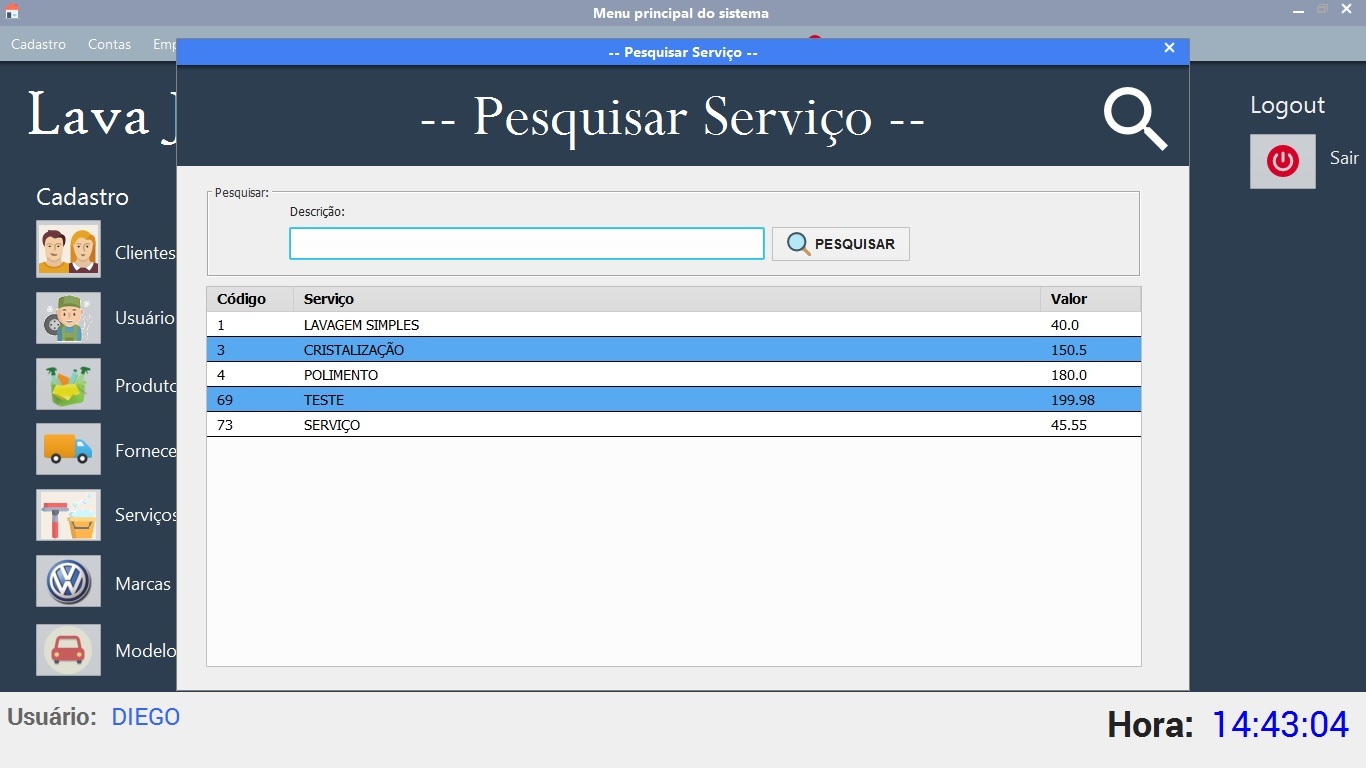1366x768 pixels.
Task: Sort the table by Serviço column
Action: pos(667,299)
